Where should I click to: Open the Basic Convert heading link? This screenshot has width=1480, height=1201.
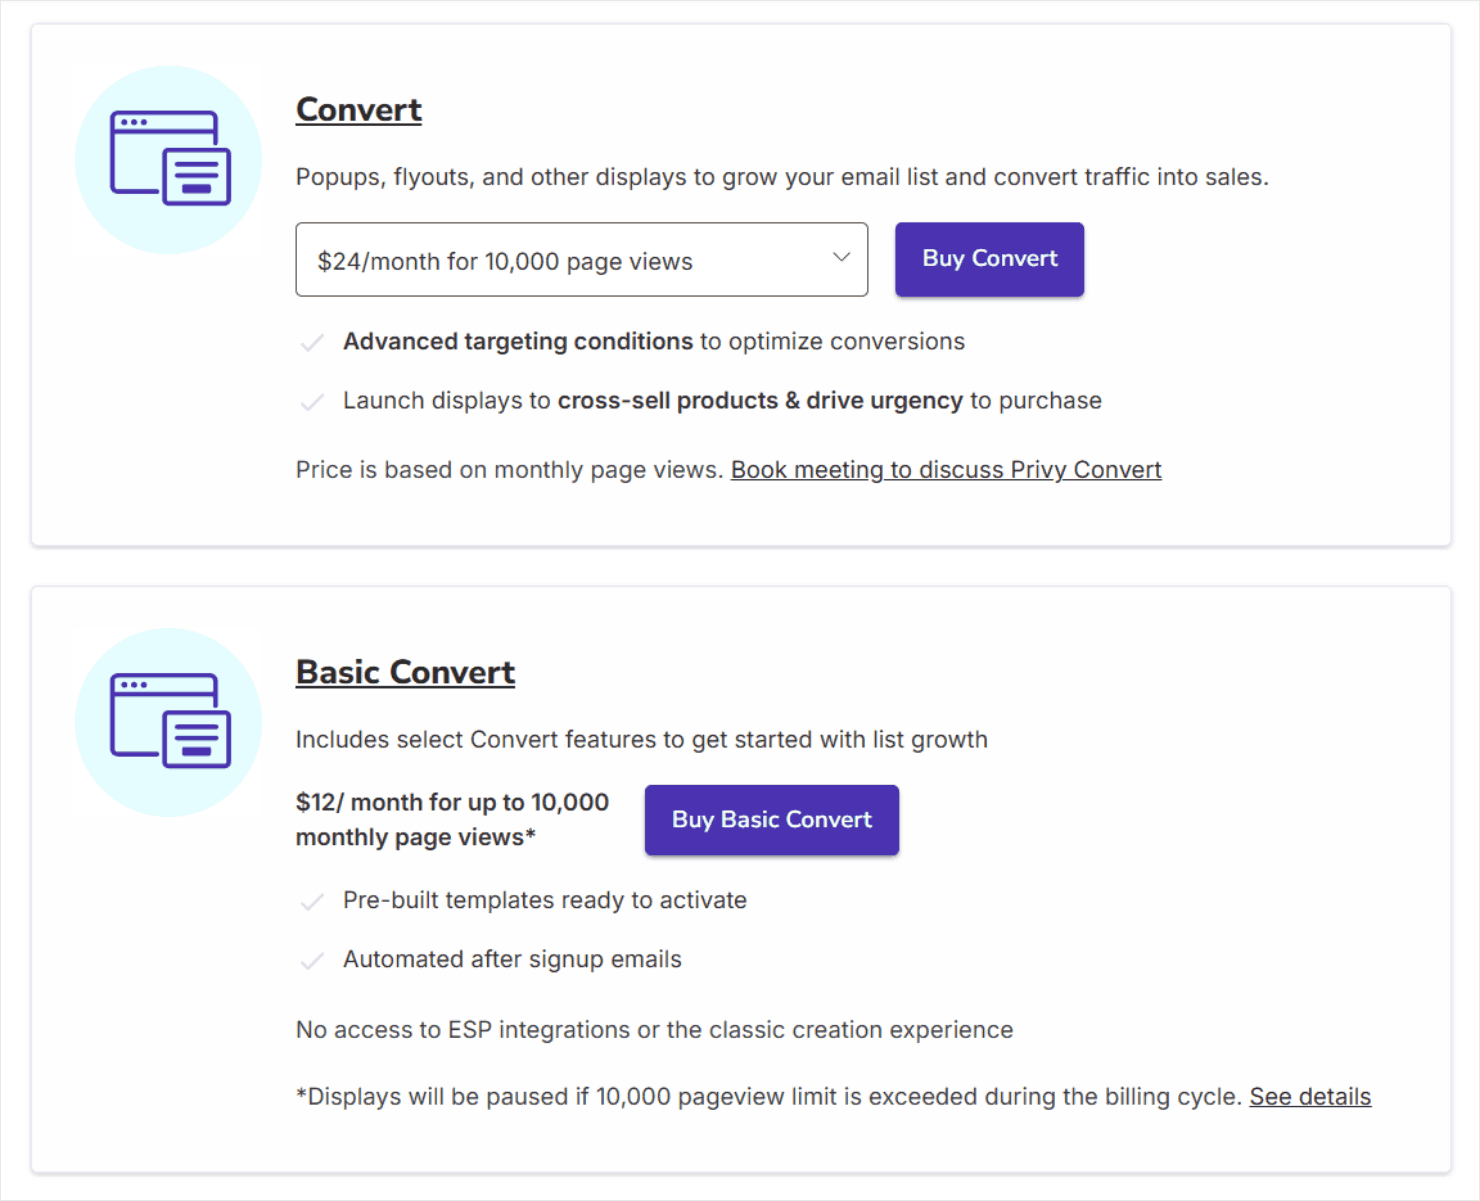coord(404,672)
